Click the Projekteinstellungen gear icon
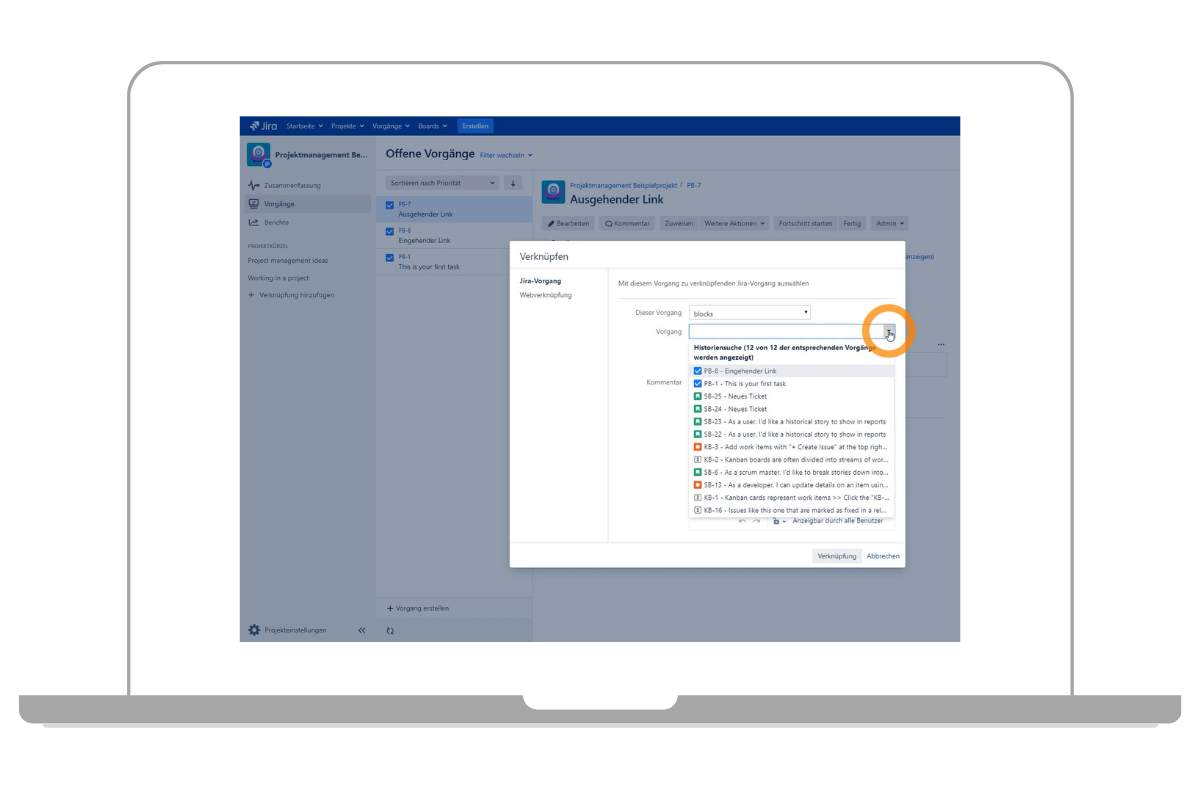This screenshot has height=790, width=1200. (254, 630)
